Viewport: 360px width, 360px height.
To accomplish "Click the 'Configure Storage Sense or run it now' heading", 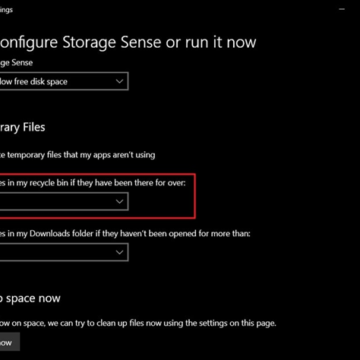I will [128, 42].
